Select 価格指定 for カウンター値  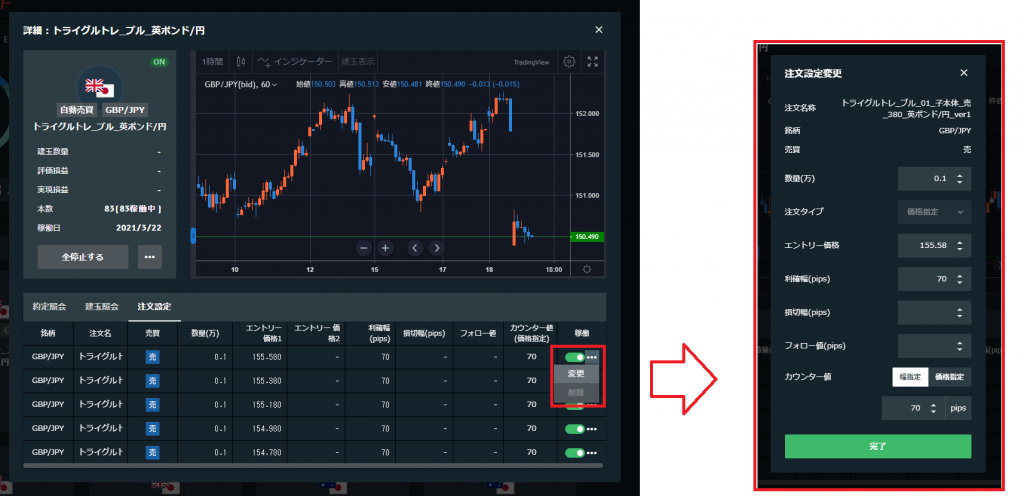[950, 377]
